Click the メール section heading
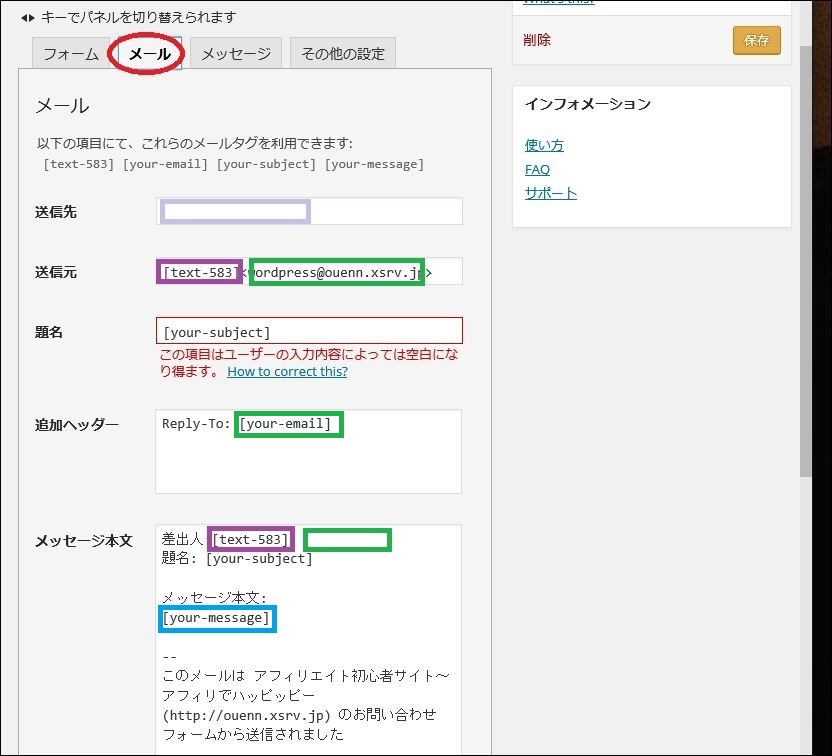Image resolution: width=832 pixels, height=756 pixels. [62, 106]
